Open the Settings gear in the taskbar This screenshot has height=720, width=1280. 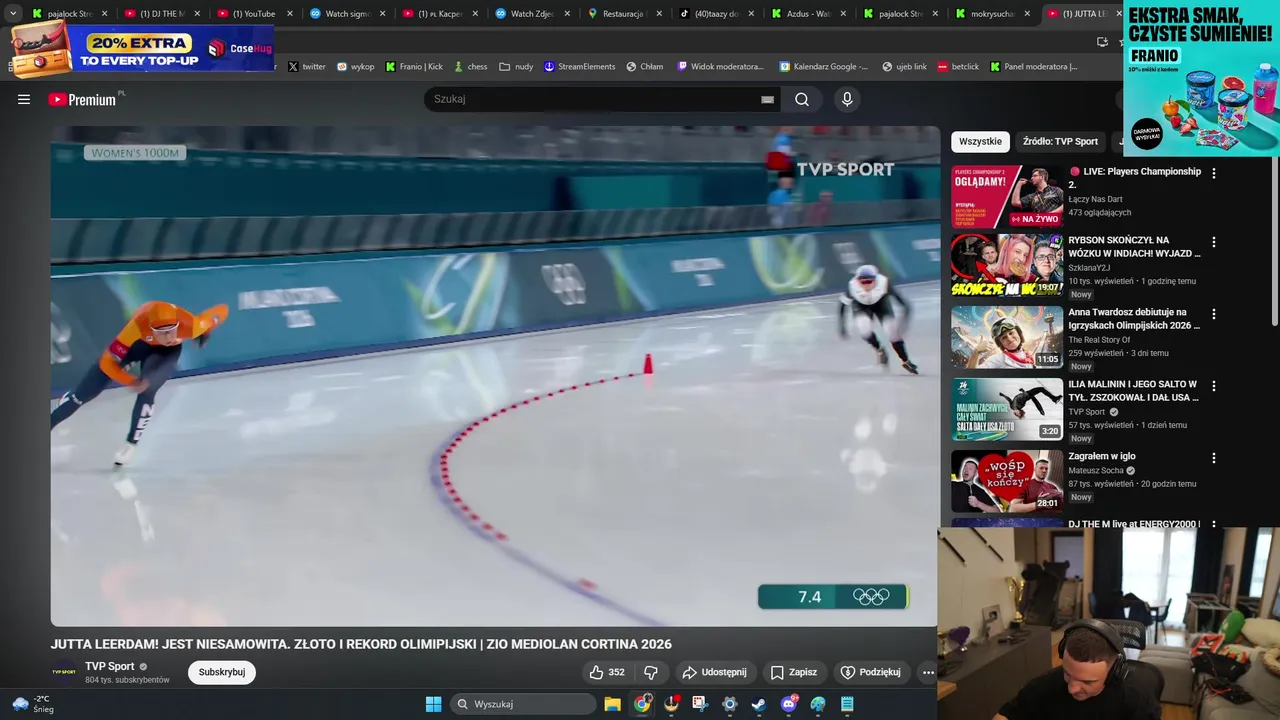click(x=730, y=704)
